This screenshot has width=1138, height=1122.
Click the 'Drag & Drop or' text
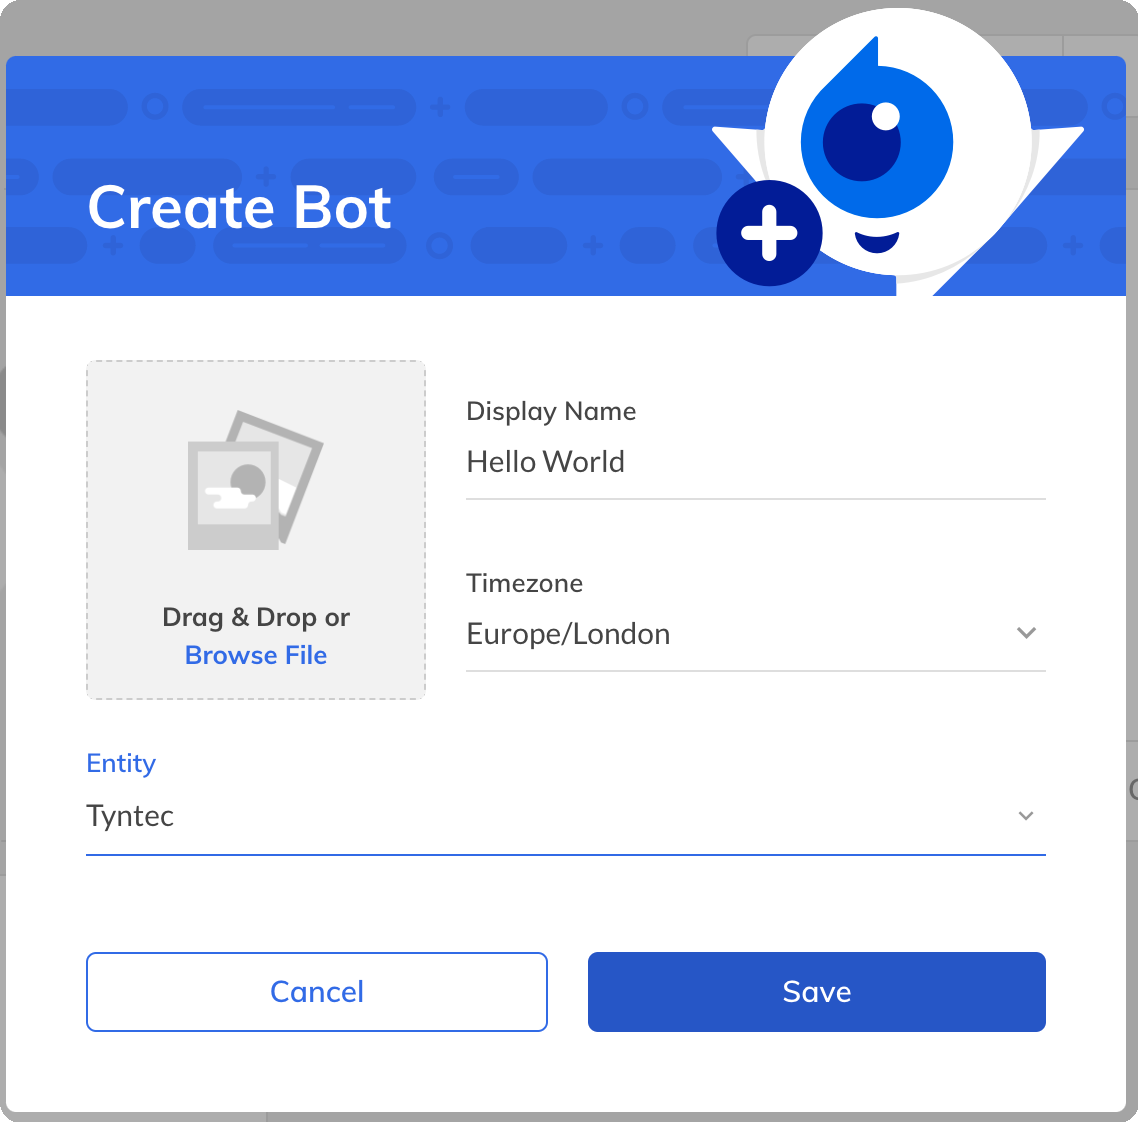click(x=255, y=618)
